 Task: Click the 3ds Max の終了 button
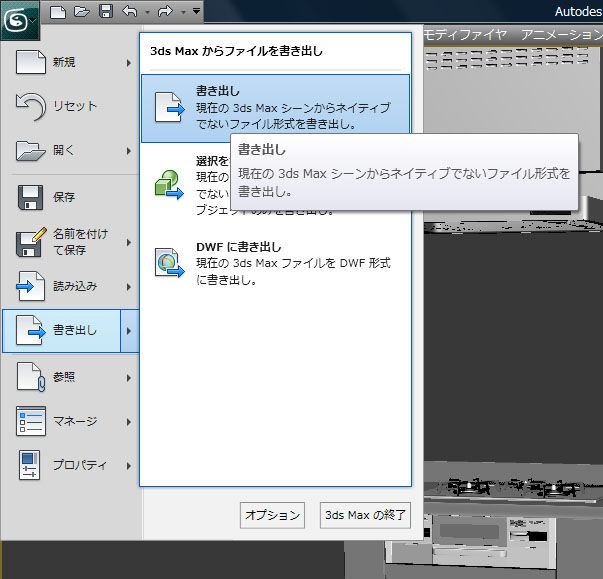pos(365,515)
